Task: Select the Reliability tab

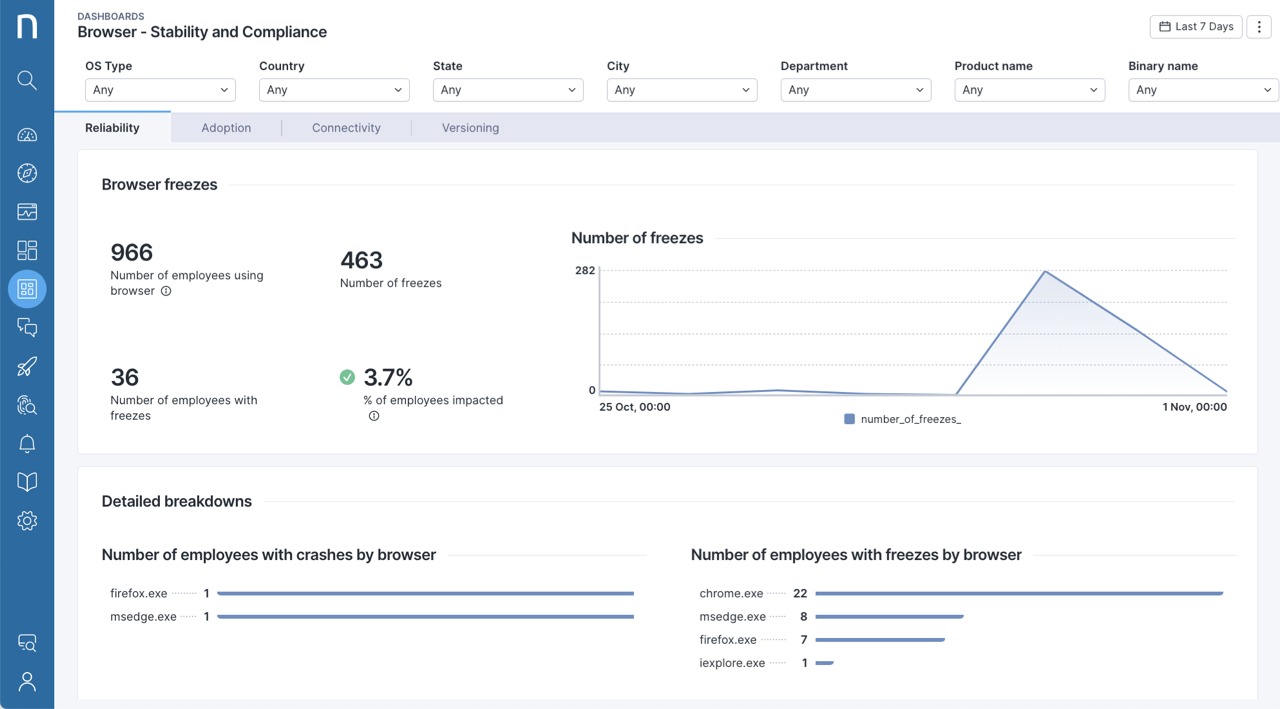Action: (x=112, y=128)
